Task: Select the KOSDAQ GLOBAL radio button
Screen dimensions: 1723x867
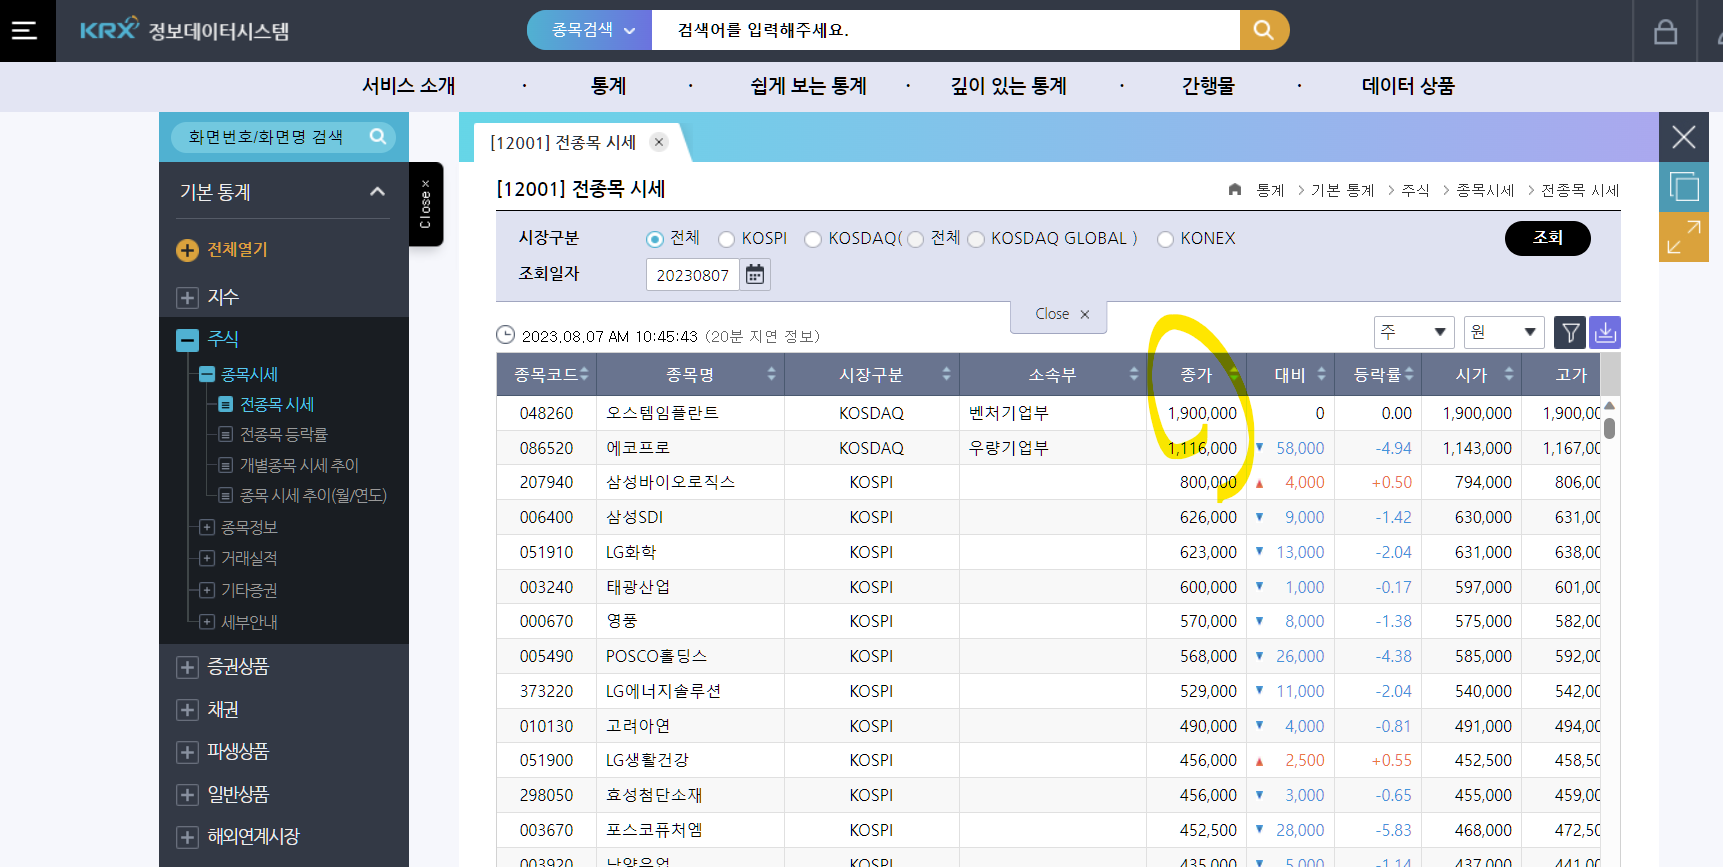Action: point(976,239)
